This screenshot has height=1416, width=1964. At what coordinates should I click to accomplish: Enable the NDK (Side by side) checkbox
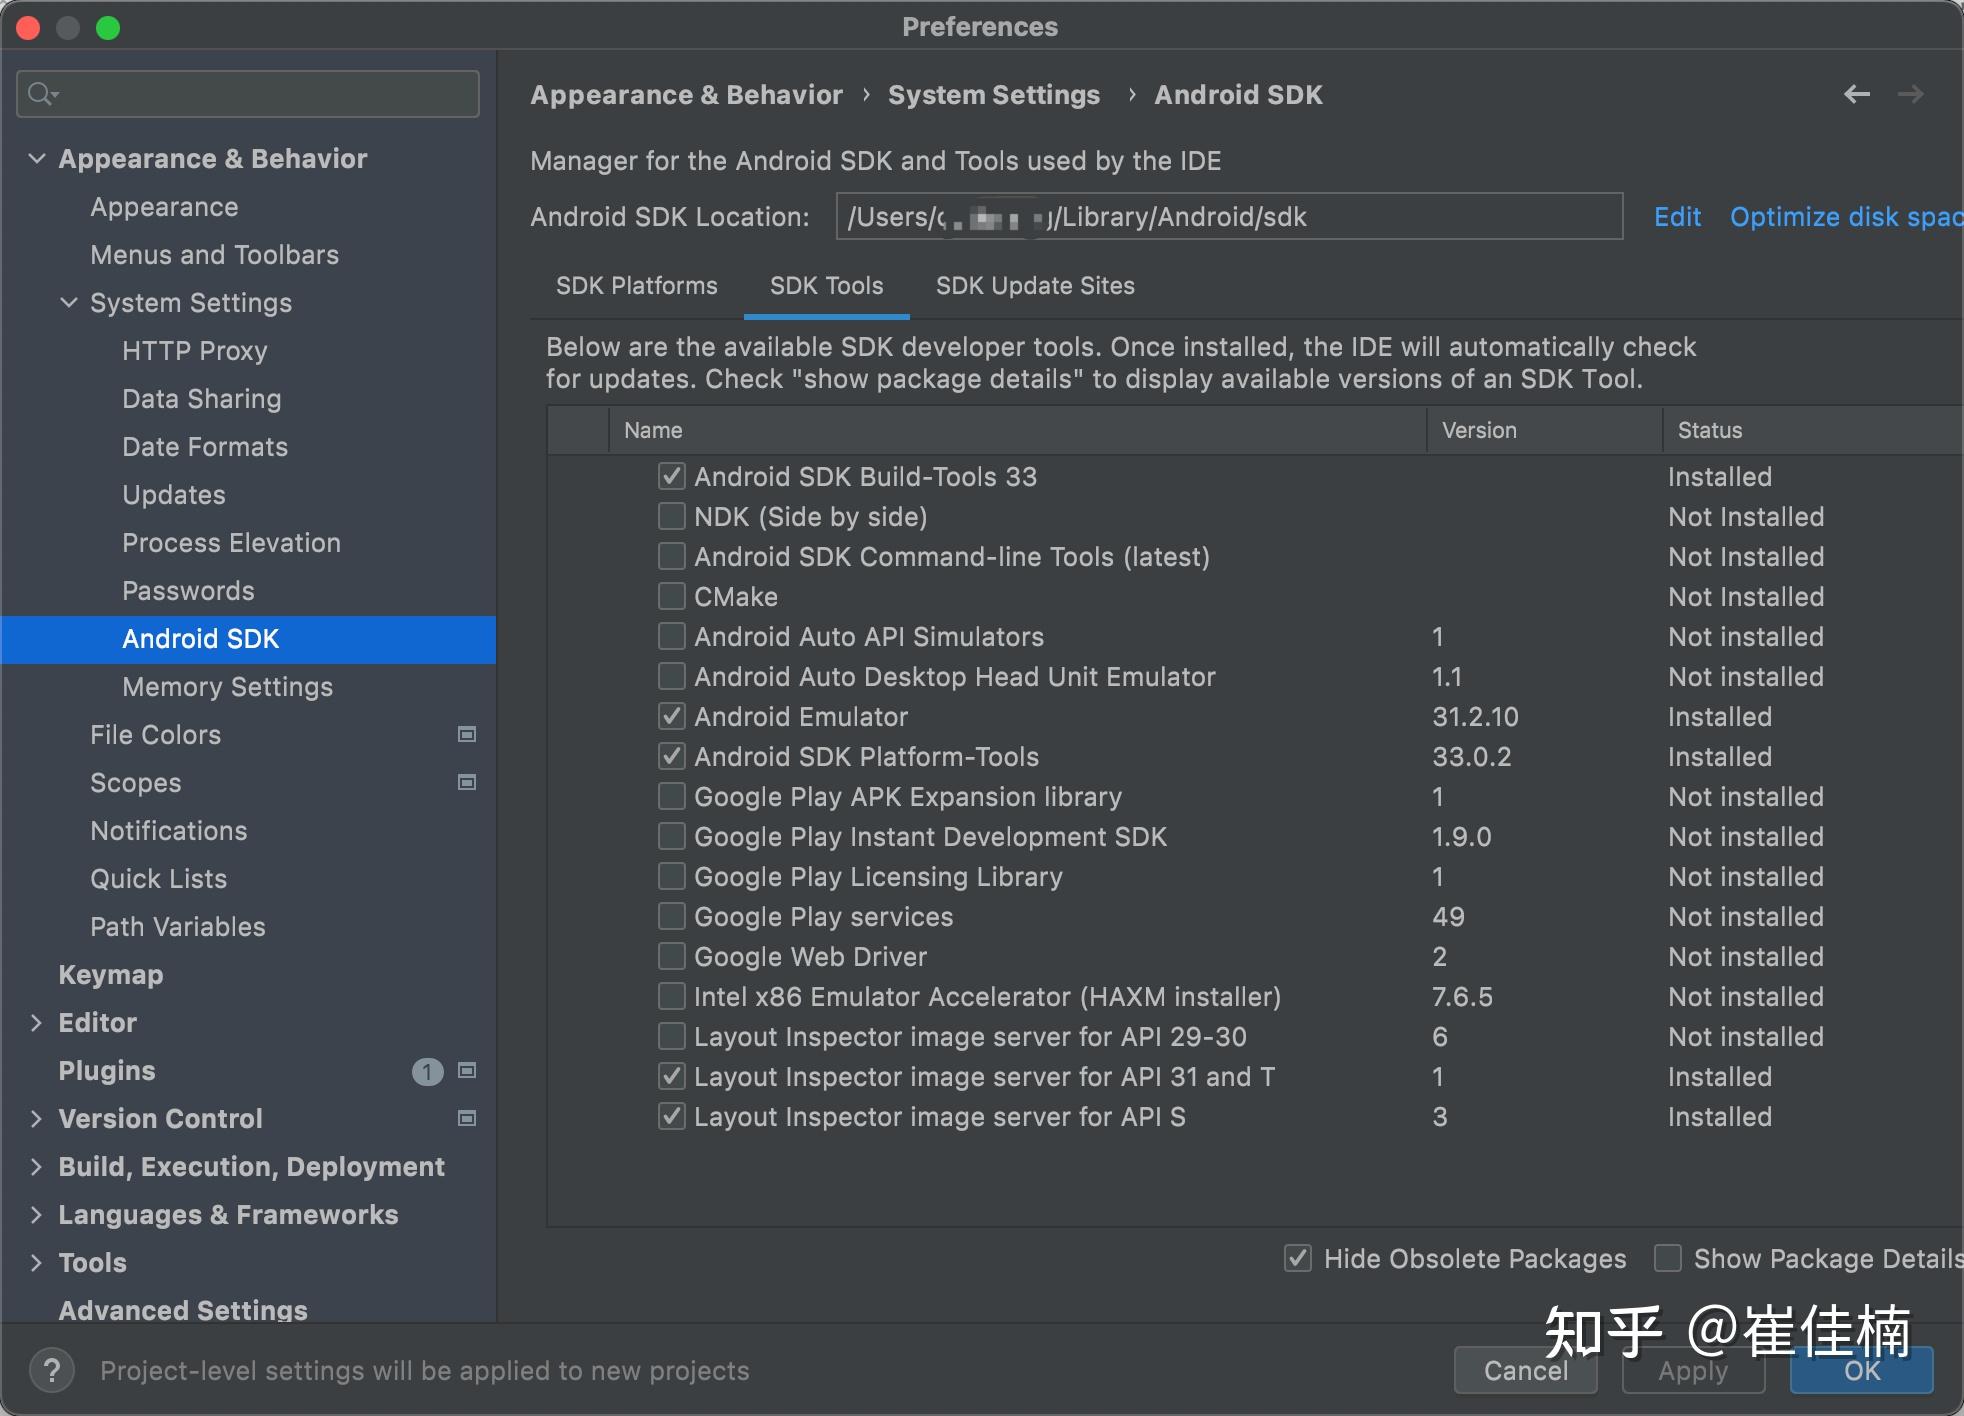[672, 517]
